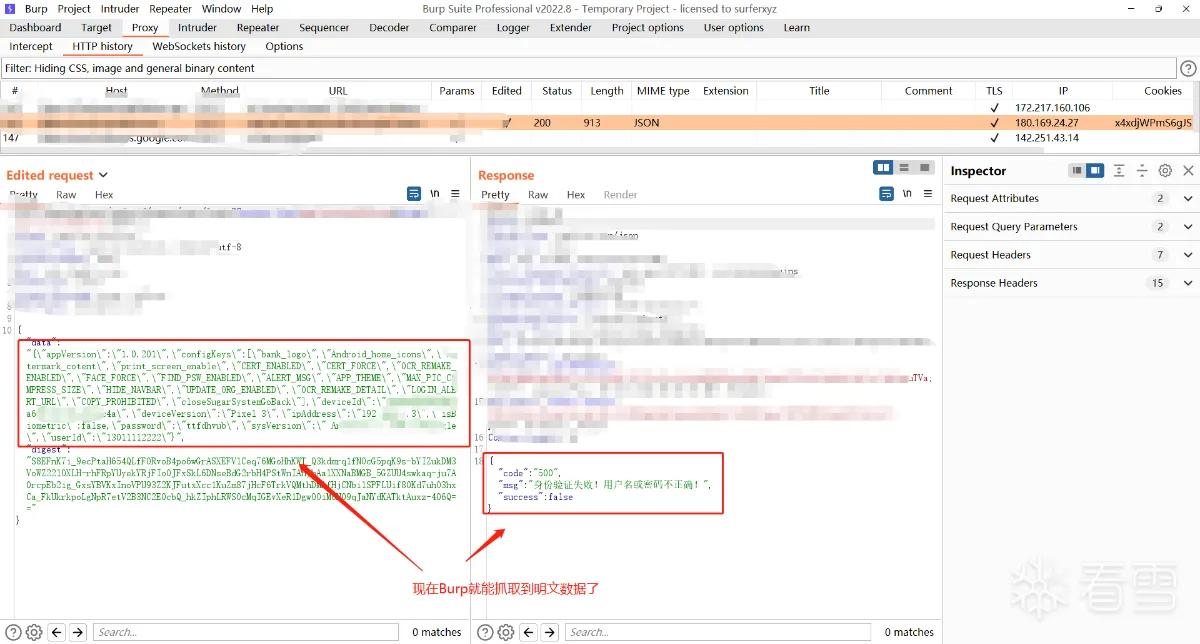Image resolution: width=1200 pixels, height=644 pixels.
Task: Show response in Hex view
Action: (x=576, y=195)
